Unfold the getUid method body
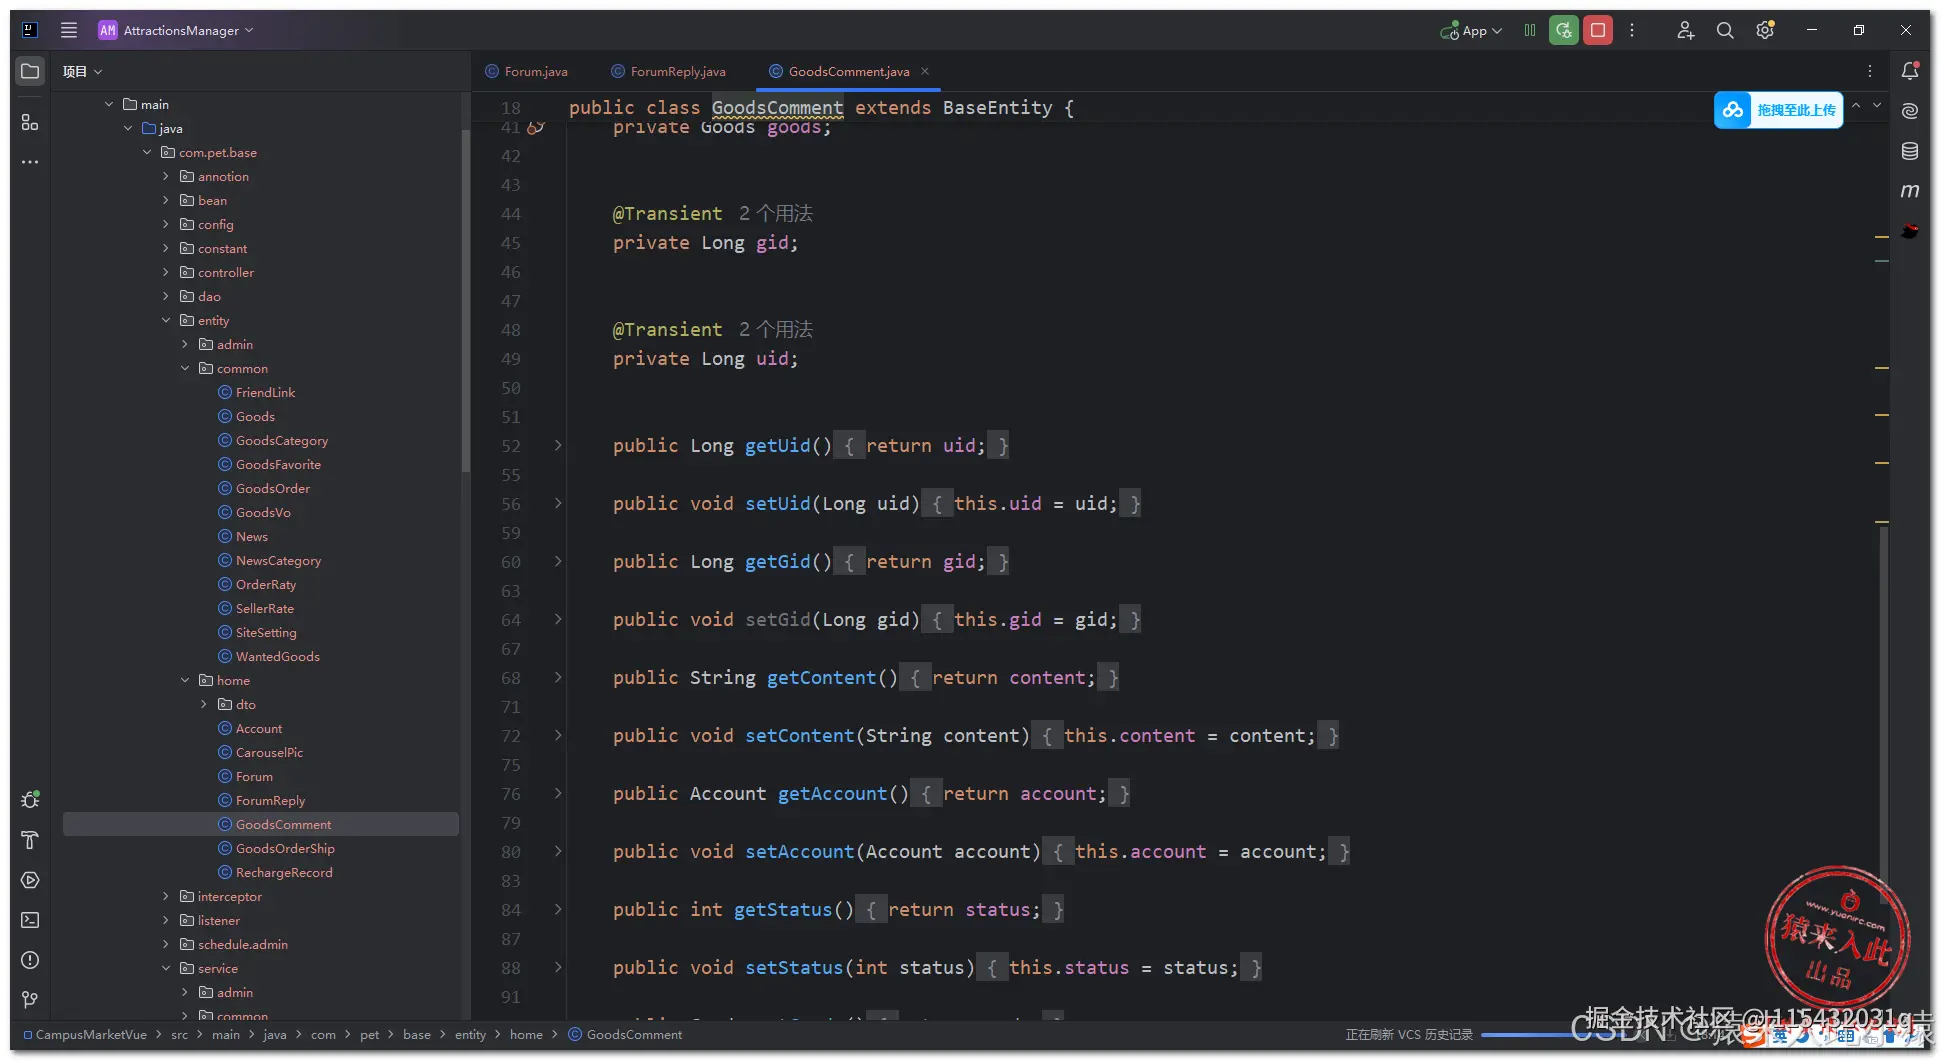Viewport: 1941px width, 1061px height. click(558, 445)
